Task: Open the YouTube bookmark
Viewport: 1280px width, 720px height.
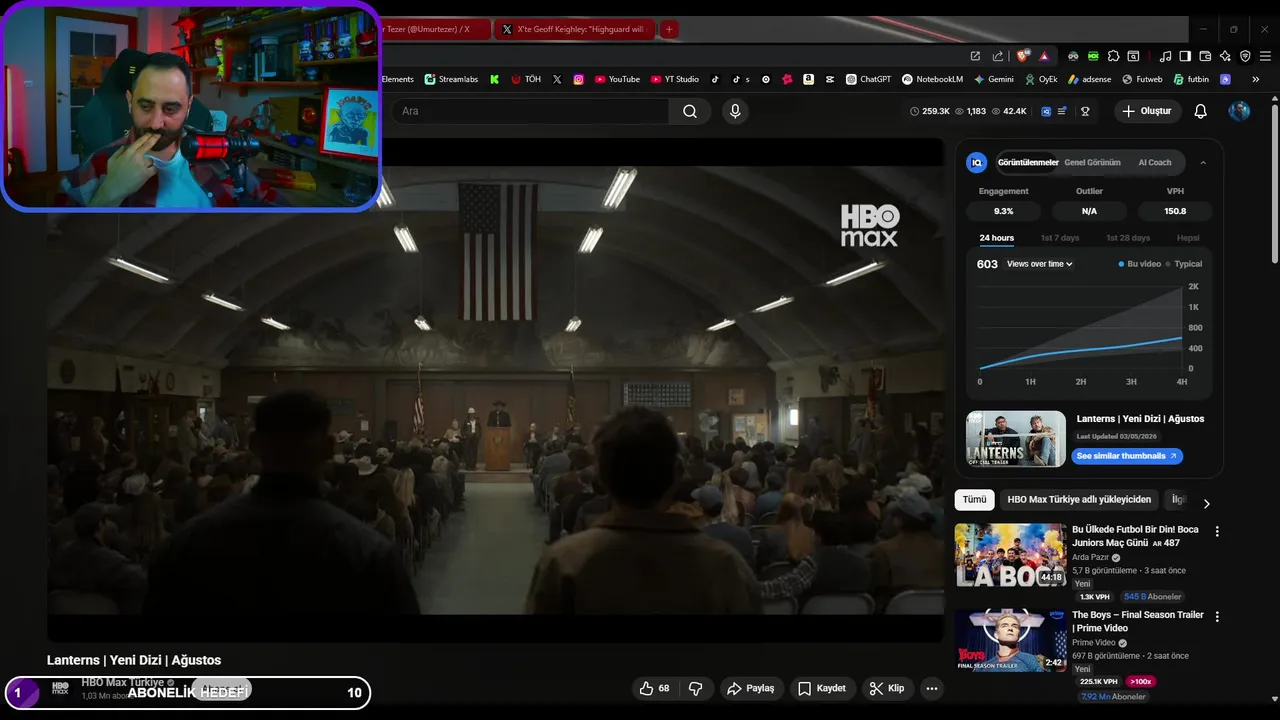Action: (617, 79)
